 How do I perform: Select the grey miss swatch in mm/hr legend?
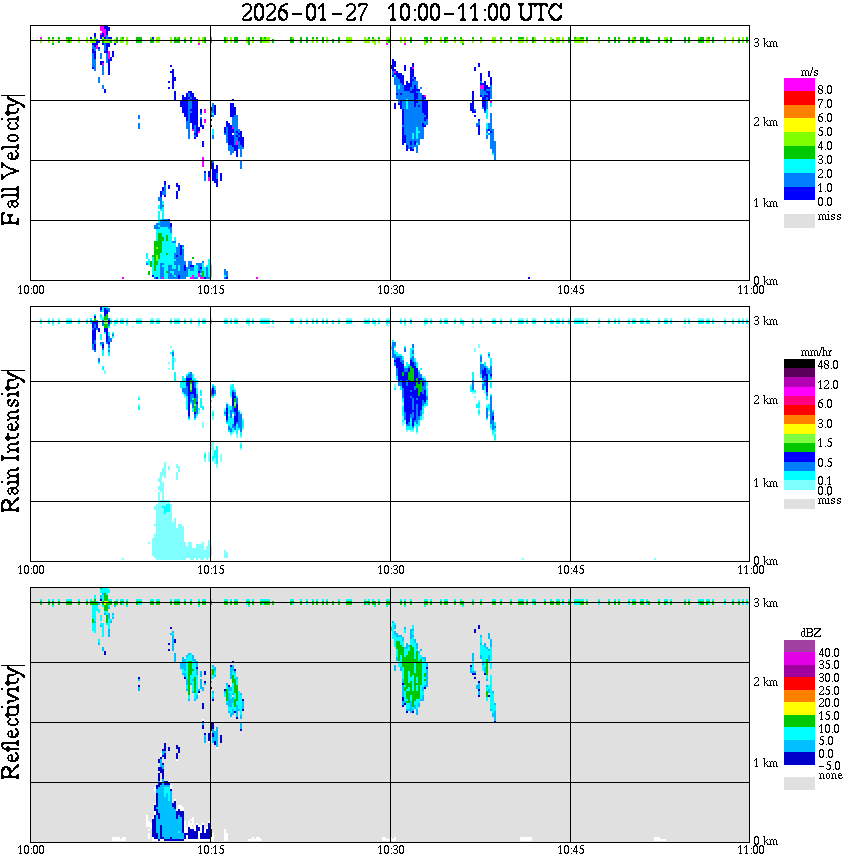[x=799, y=504]
